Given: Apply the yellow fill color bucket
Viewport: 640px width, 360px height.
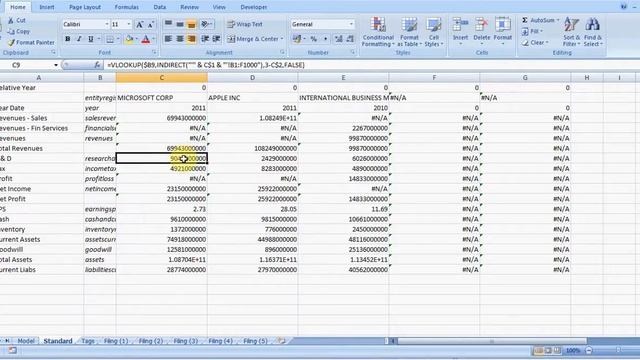Looking at the screenshot, I should coord(129,39).
